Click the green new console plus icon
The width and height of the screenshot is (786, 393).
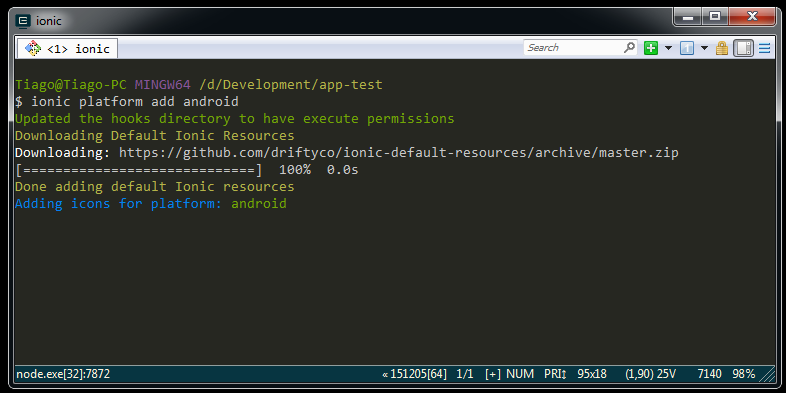click(x=651, y=48)
